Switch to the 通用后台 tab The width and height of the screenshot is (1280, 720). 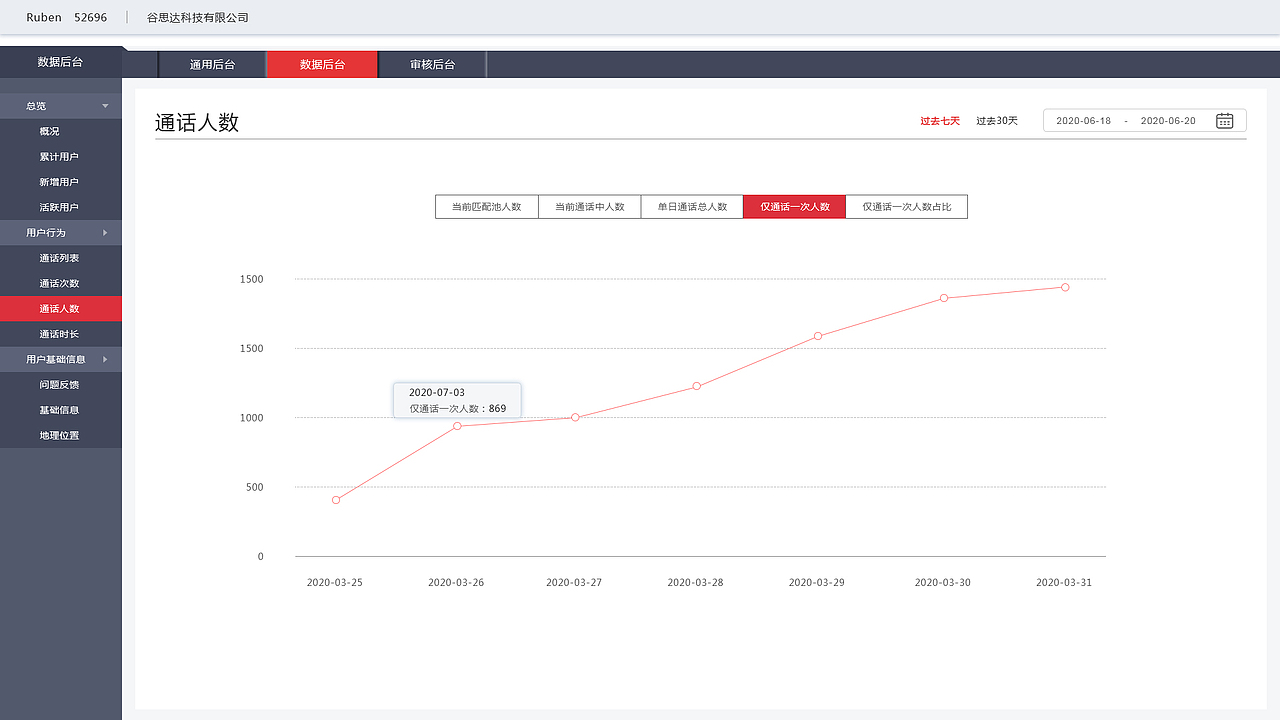[x=212, y=65]
